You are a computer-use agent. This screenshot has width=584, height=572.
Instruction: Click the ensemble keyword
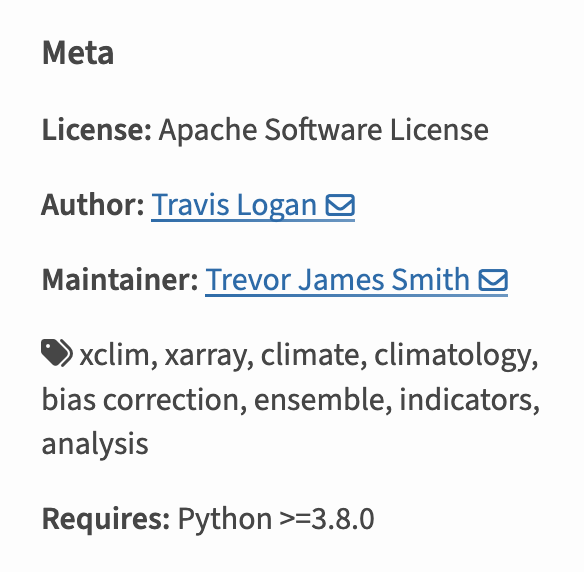(319, 400)
